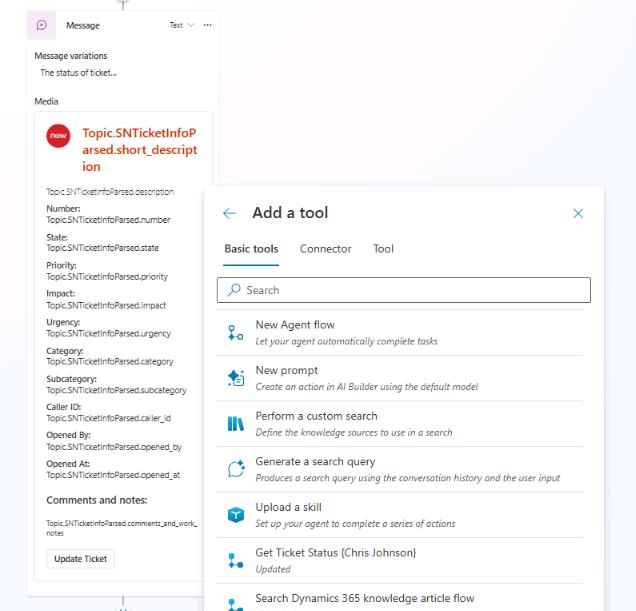Open the Text type dropdown on Message node
Viewport: 636px width, 611px height.
(182, 25)
